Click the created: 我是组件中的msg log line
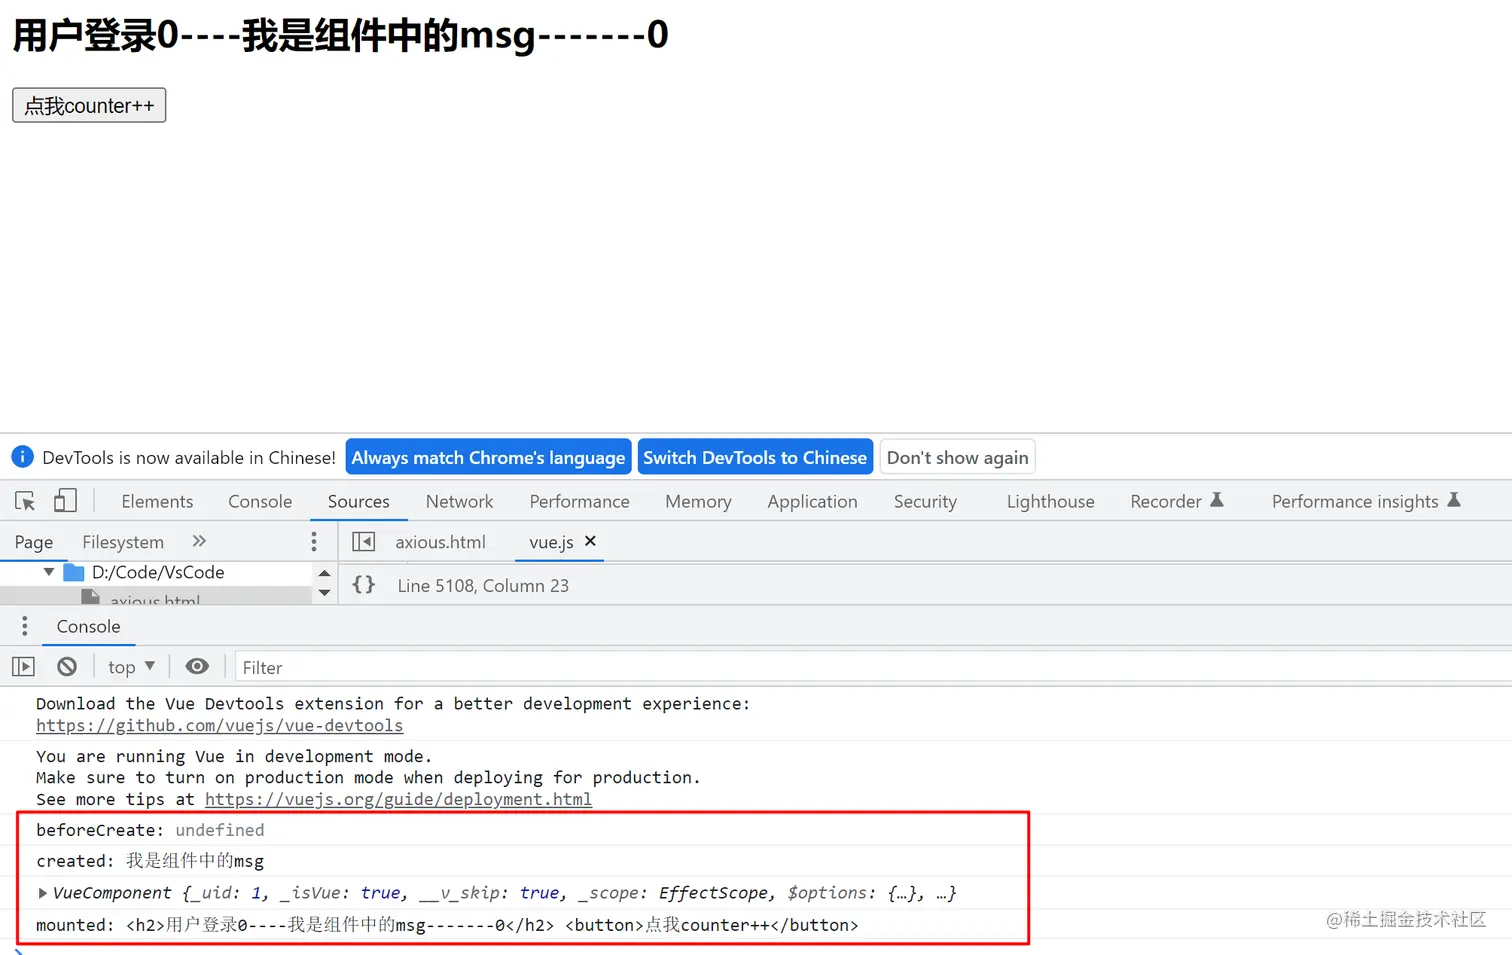The image size is (1512, 955). pos(150,861)
